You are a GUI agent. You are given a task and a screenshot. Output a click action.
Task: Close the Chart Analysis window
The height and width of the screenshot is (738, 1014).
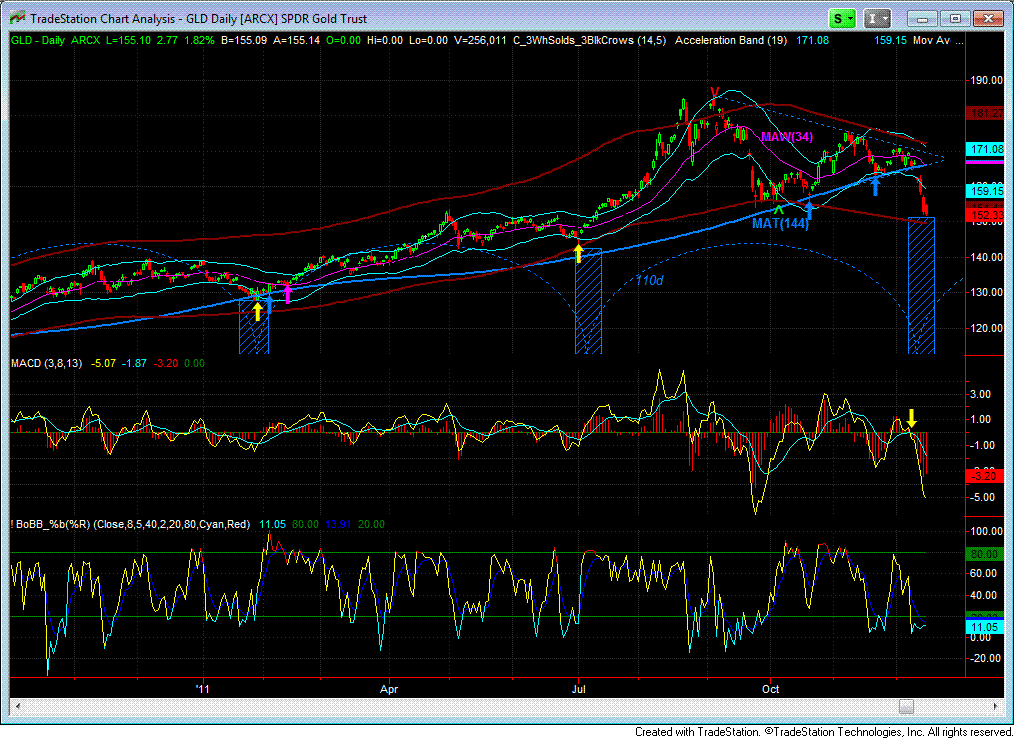point(987,19)
